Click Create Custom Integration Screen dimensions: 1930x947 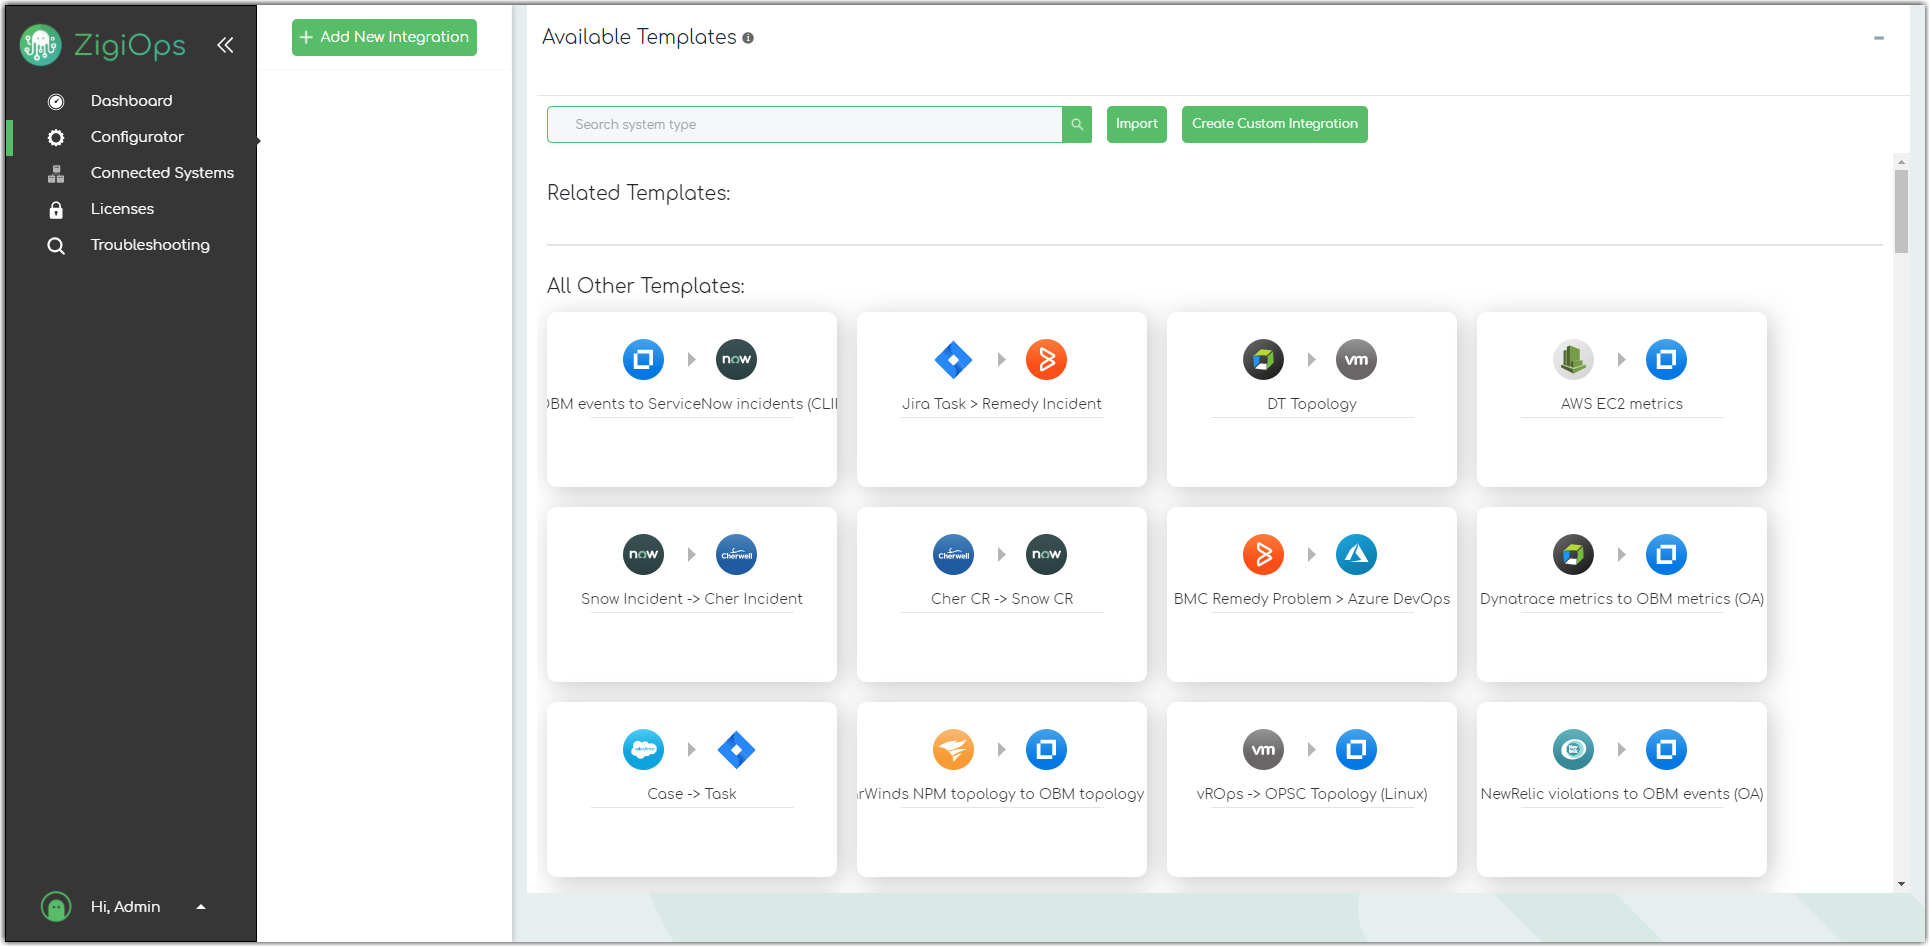[1275, 124]
